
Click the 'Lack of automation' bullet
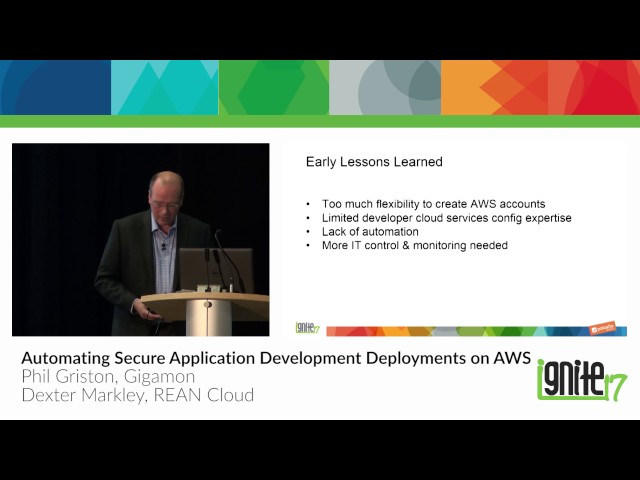[370, 231]
